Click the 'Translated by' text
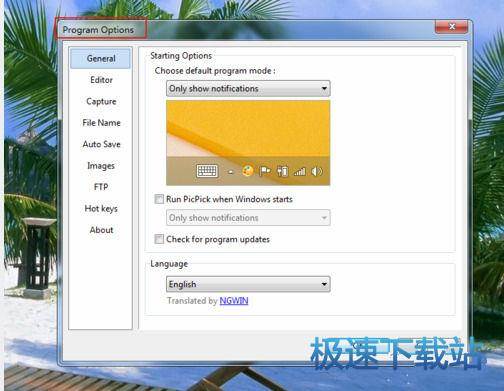The image size is (504, 391). [192, 301]
